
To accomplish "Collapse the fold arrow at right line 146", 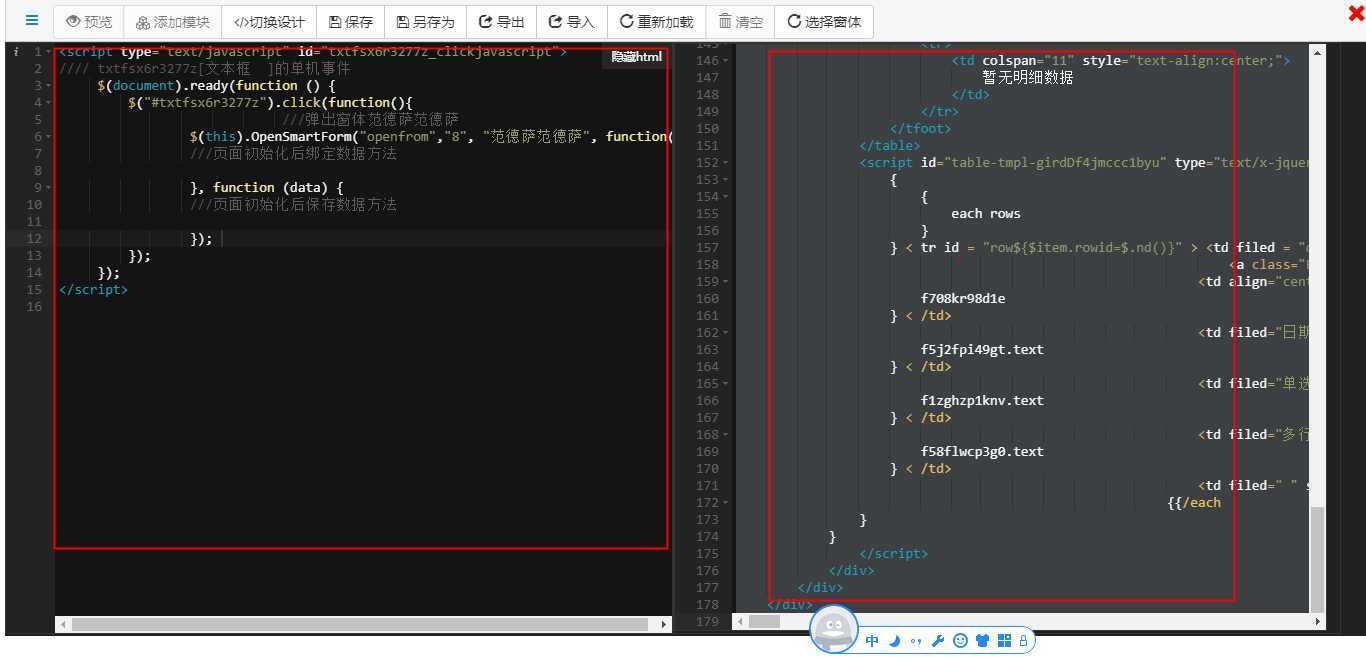I will click(x=726, y=61).
